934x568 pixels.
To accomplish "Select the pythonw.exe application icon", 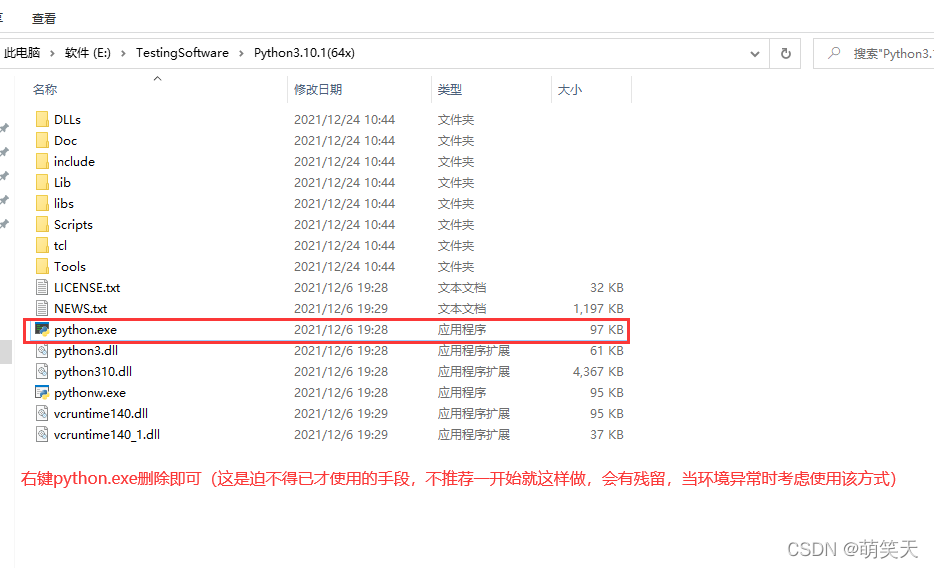I will 42,392.
